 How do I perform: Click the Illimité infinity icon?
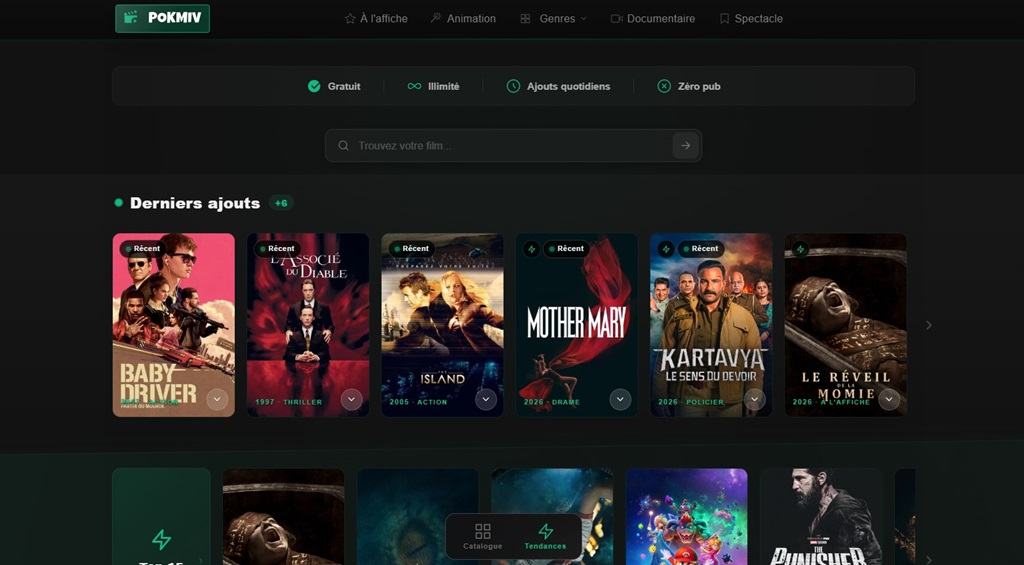point(414,86)
